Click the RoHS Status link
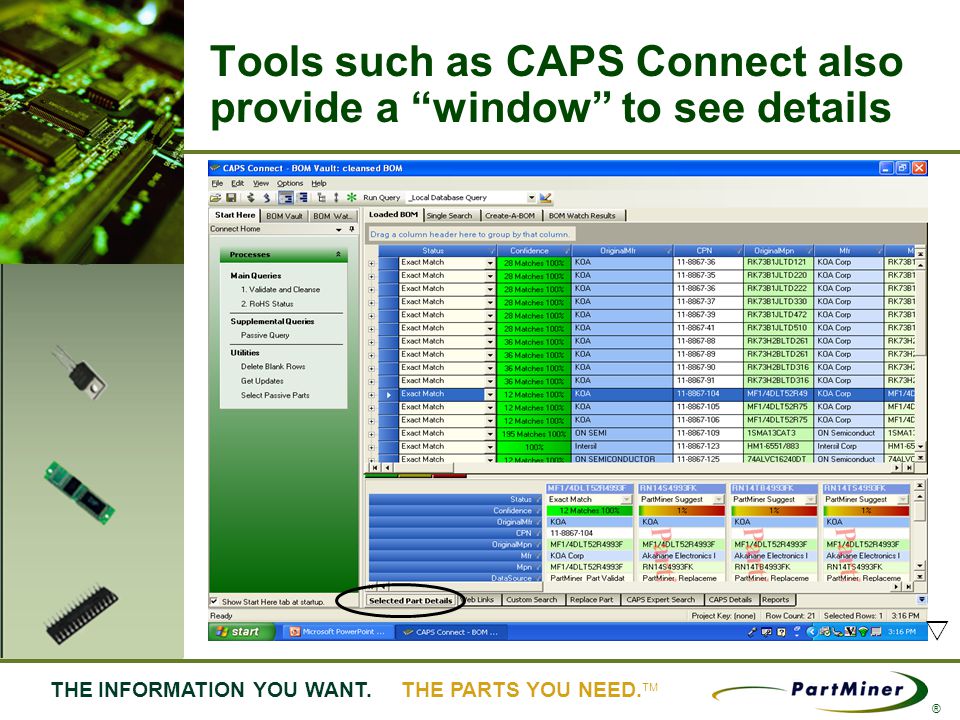This screenshot has width=960, height=720. (x=267, y=304)
